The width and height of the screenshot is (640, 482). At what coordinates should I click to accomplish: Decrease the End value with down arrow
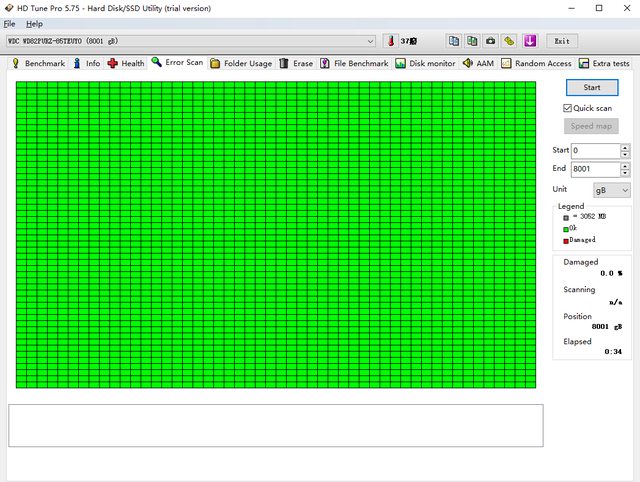point(625,173)
